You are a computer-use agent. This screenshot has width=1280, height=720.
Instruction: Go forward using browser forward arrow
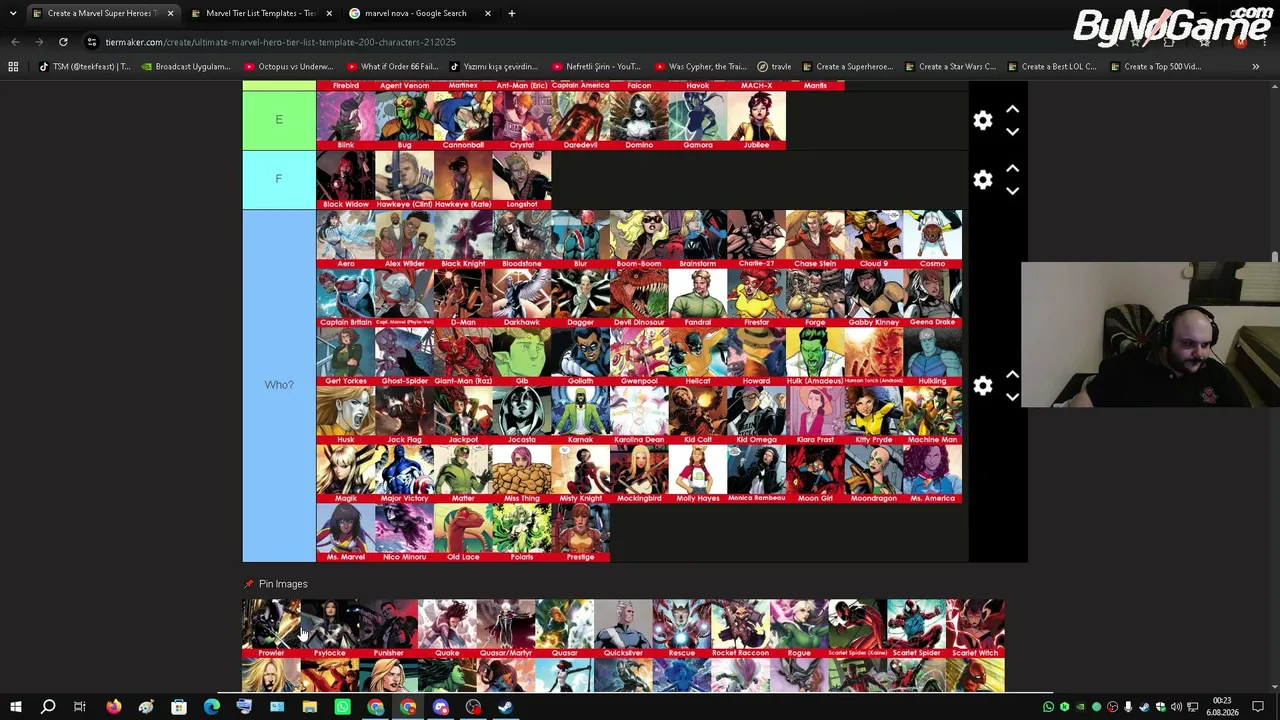[39, 42]
